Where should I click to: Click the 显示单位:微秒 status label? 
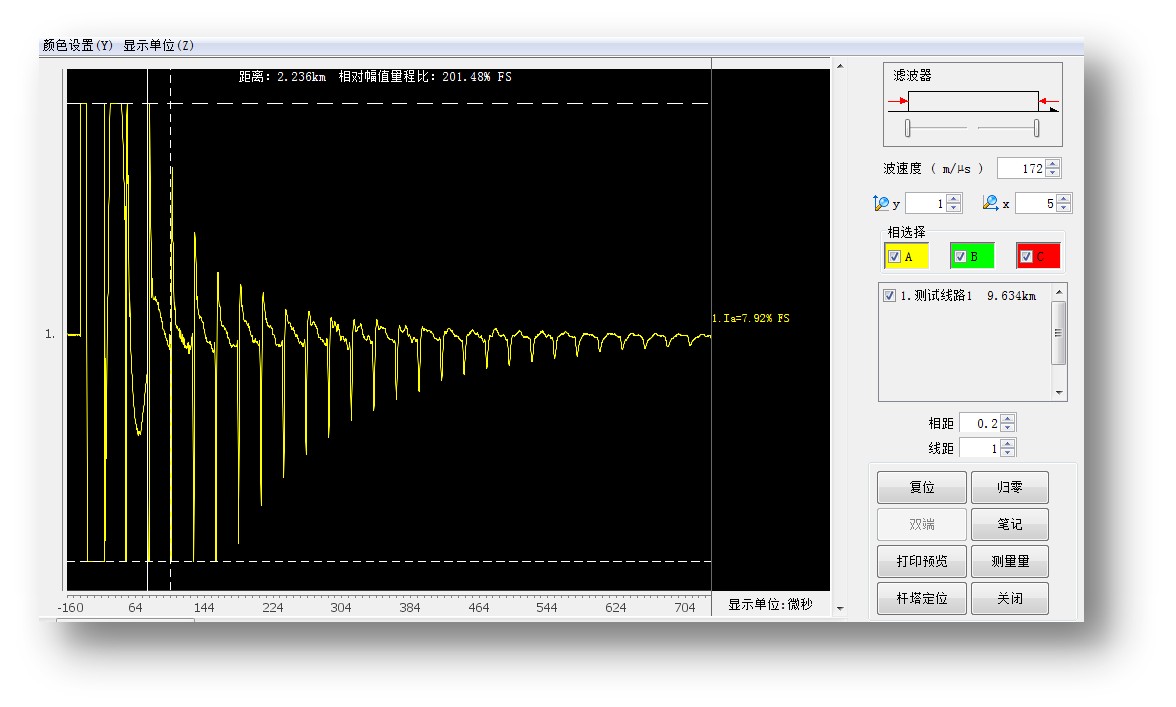[770, 604]
